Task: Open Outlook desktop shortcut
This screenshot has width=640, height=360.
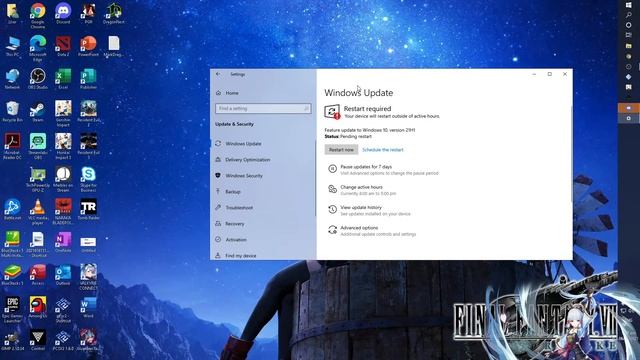Action: (x=63, y=274)
